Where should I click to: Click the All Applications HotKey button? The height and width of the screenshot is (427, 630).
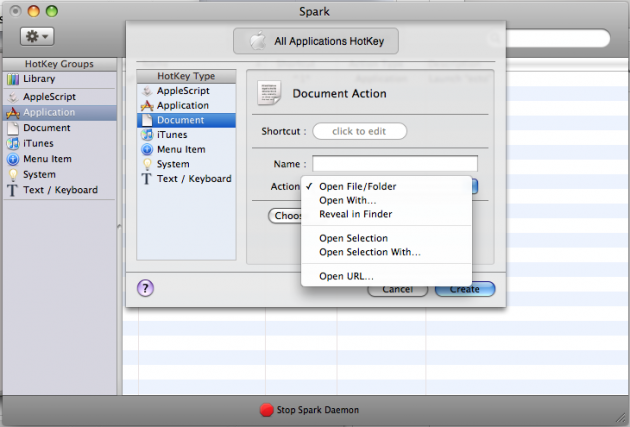[316, 41]
